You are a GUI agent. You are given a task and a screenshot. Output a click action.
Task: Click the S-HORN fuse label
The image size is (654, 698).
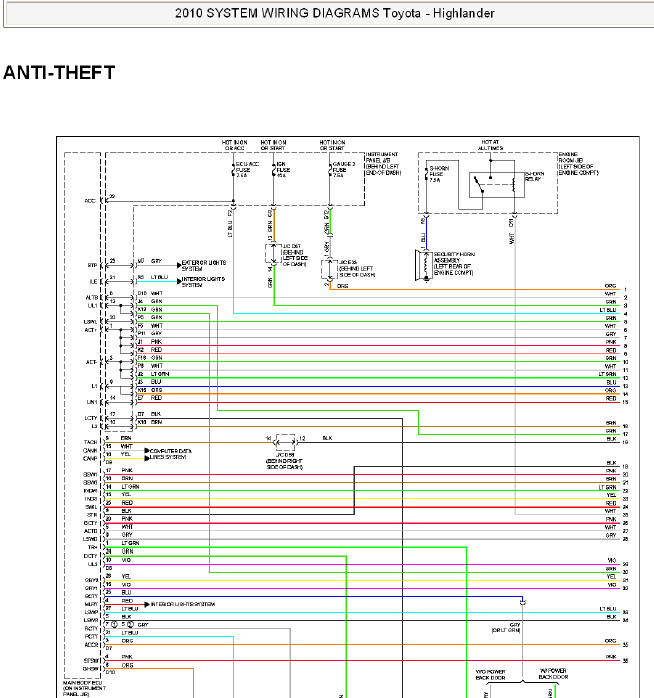(439, 174)
